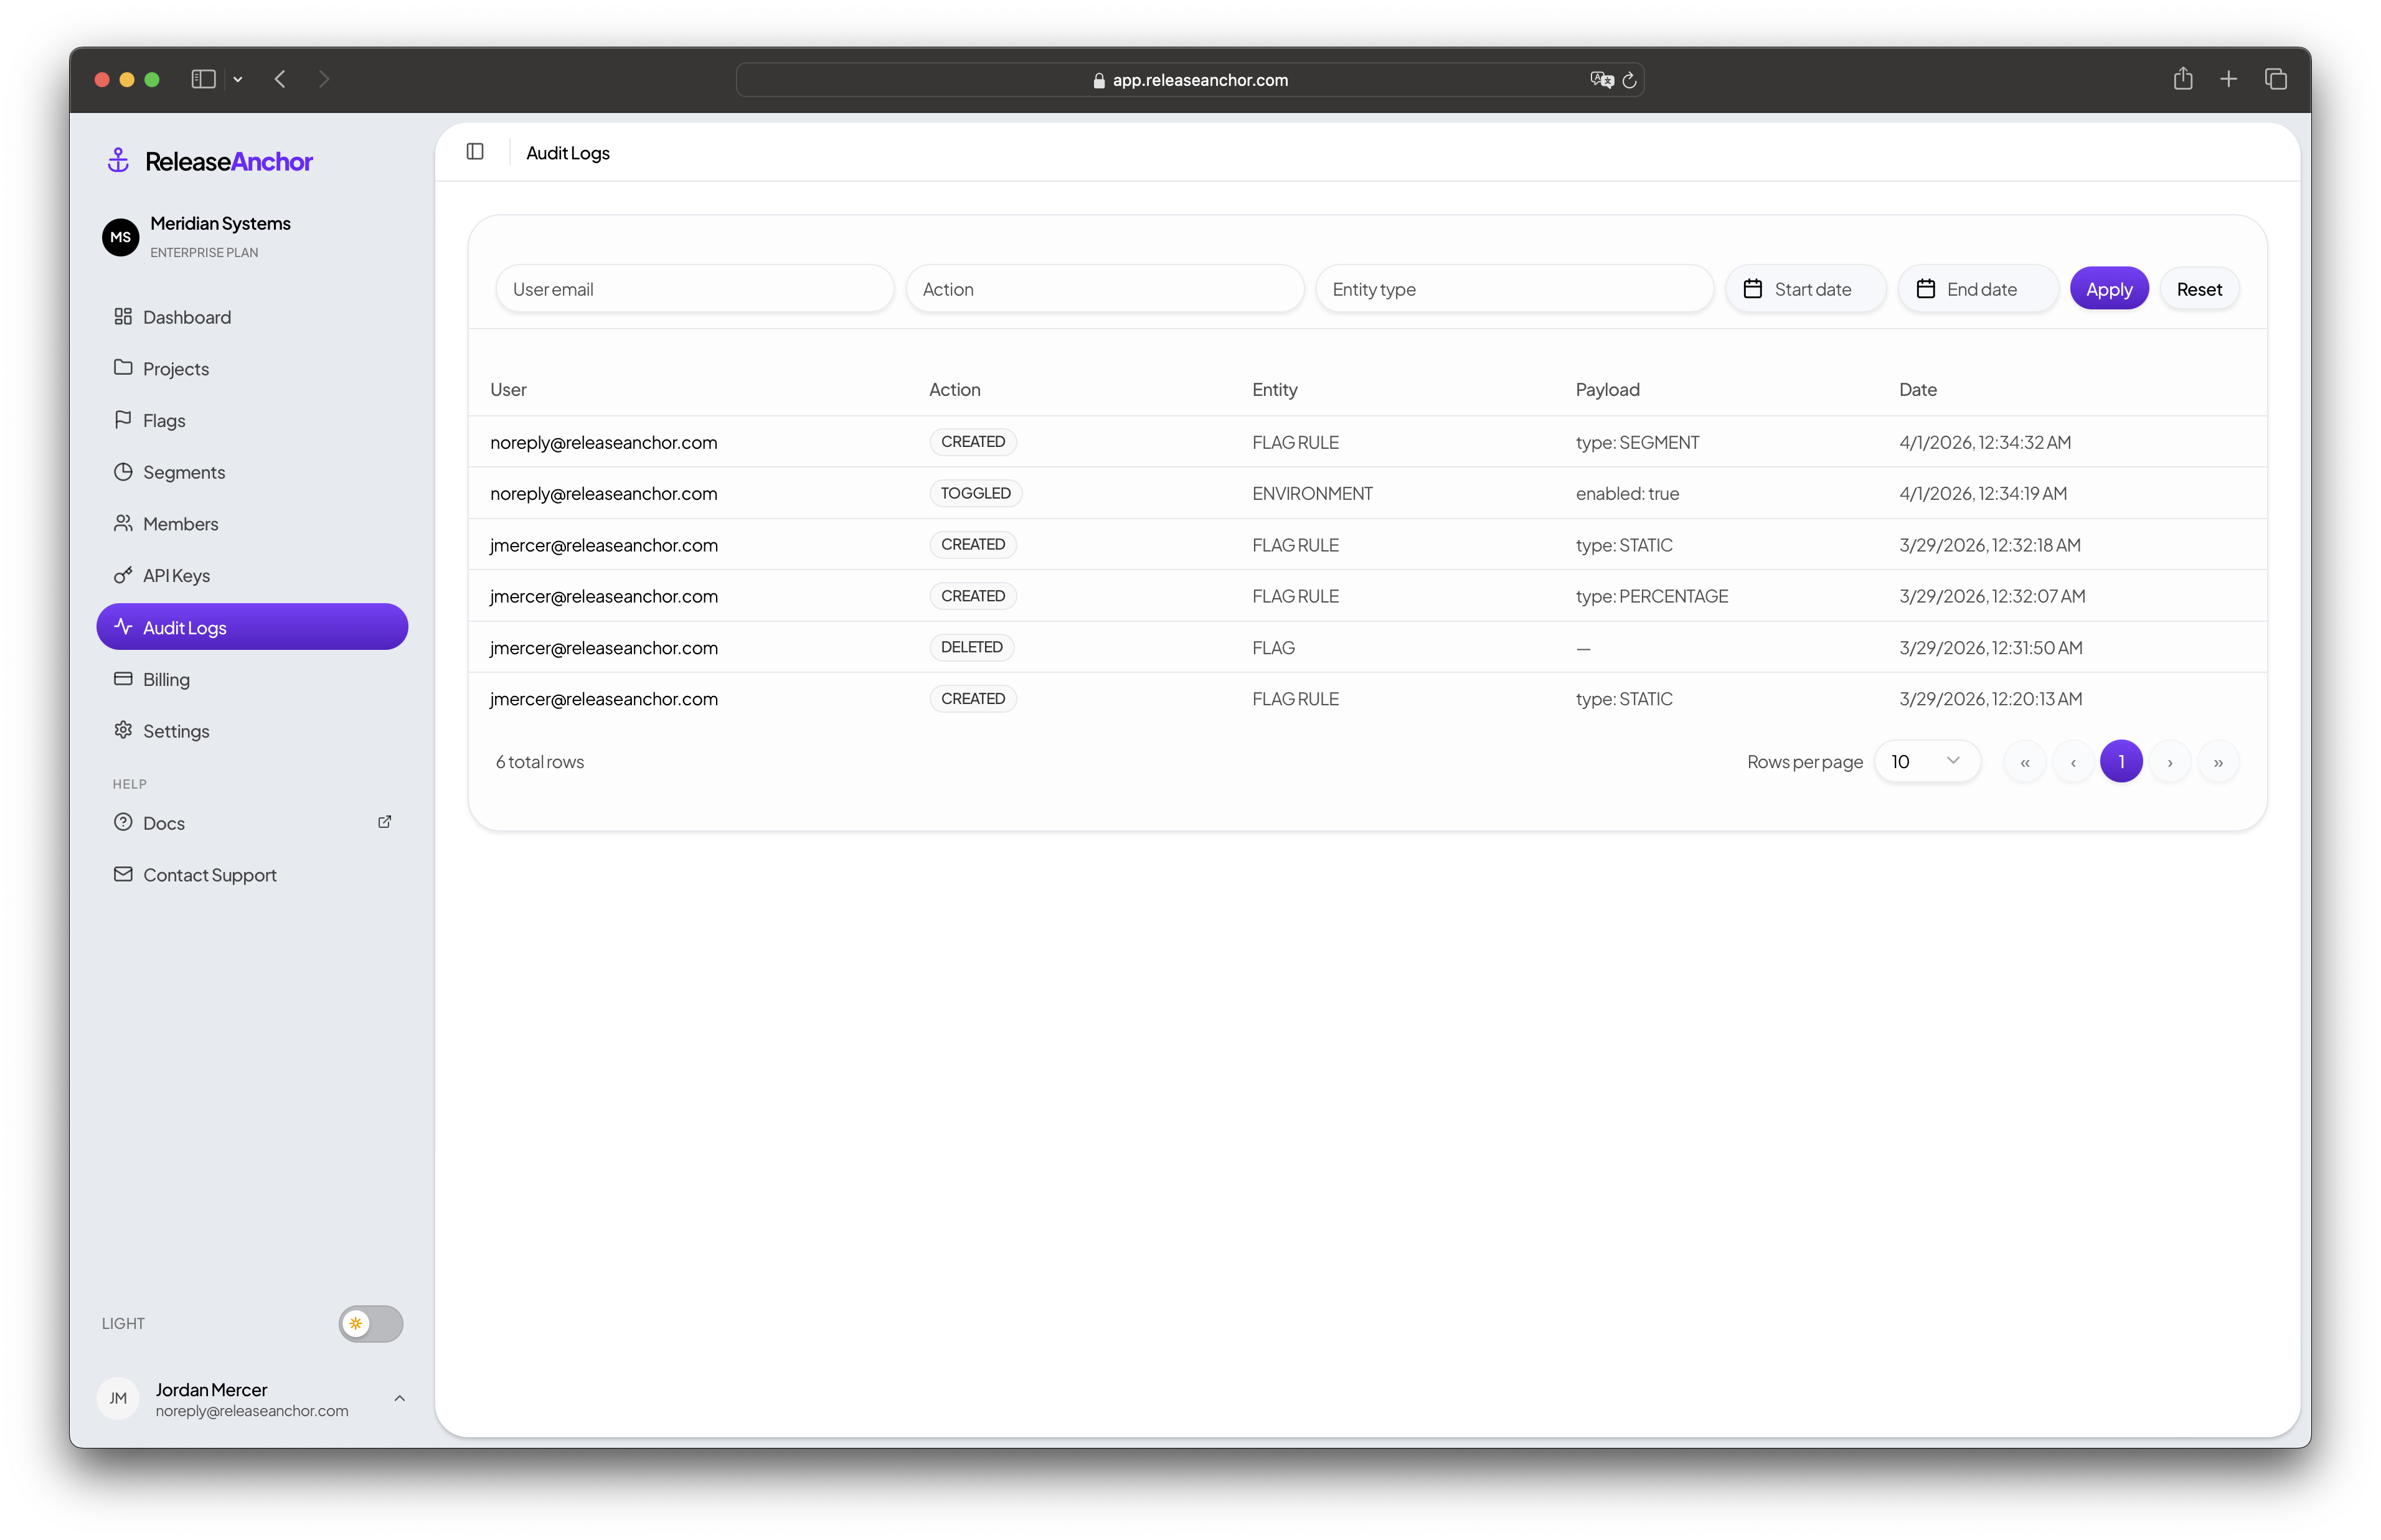The height and width of the screenshot is (1540, 2381).
Task: Open the Safari share menu
Action: 2182,78
